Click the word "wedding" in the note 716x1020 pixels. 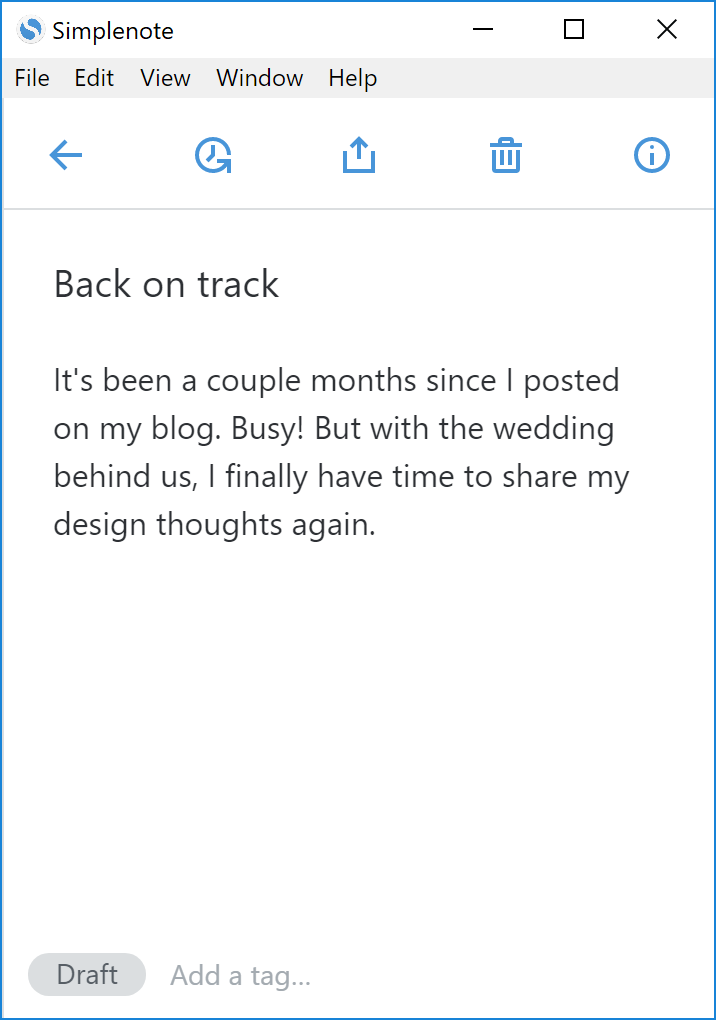(x=557, y=429)
